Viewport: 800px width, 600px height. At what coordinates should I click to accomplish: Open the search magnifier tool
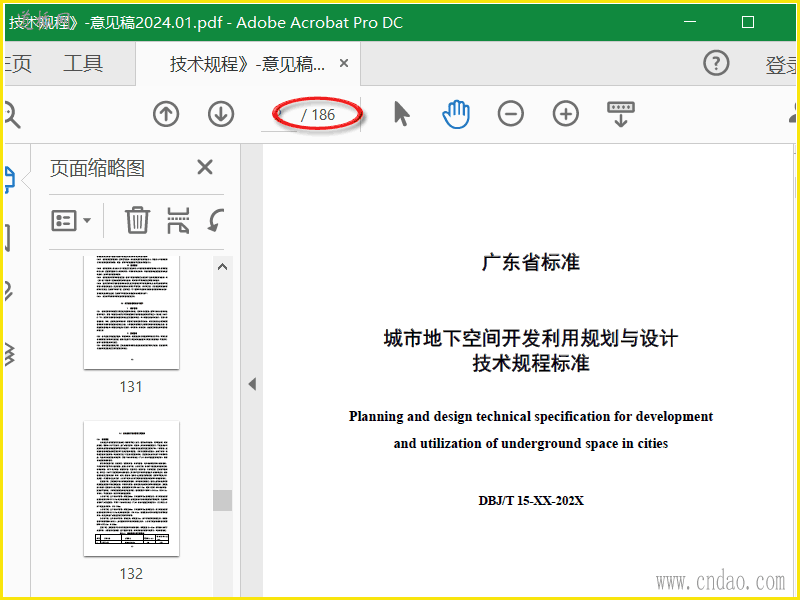tap(11, 115)
